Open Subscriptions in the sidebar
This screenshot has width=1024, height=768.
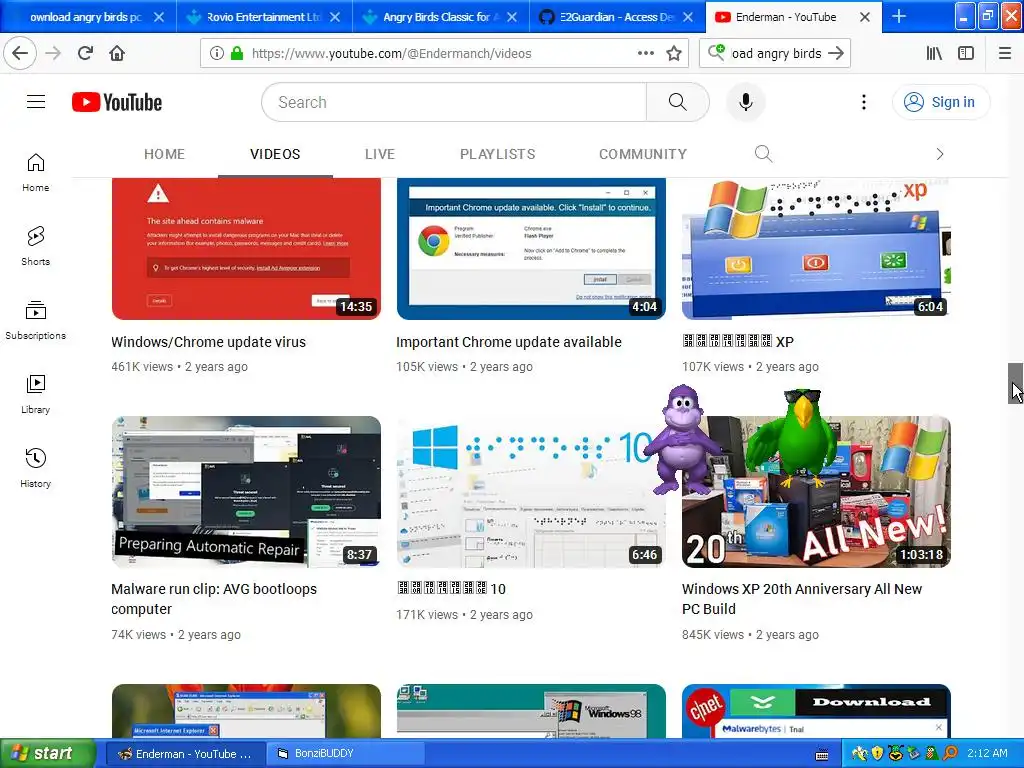(x=36, y=320)
